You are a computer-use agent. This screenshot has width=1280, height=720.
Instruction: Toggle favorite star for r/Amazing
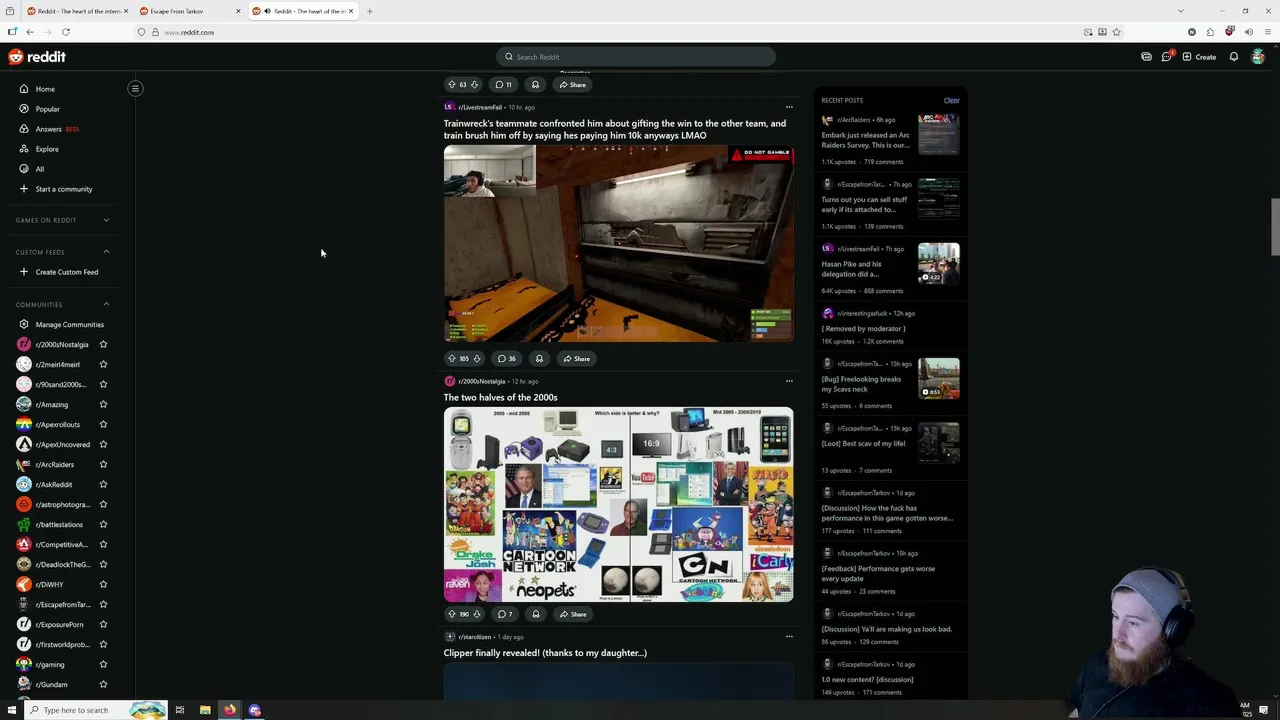pos(103,404)
